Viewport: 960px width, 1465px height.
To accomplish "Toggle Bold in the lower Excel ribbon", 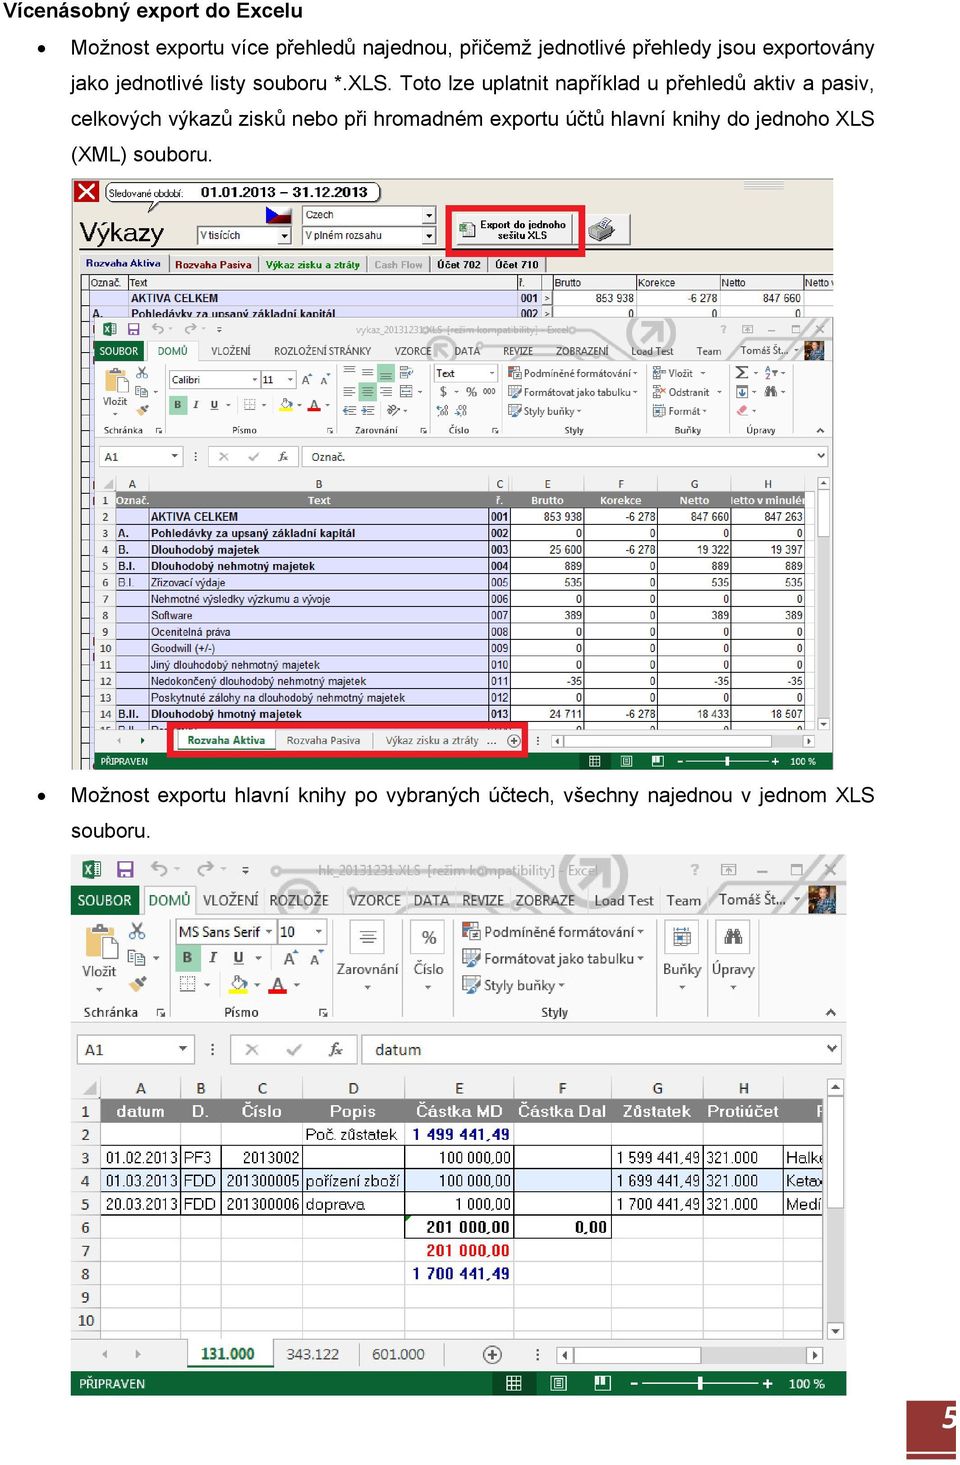I will [186, 957].
